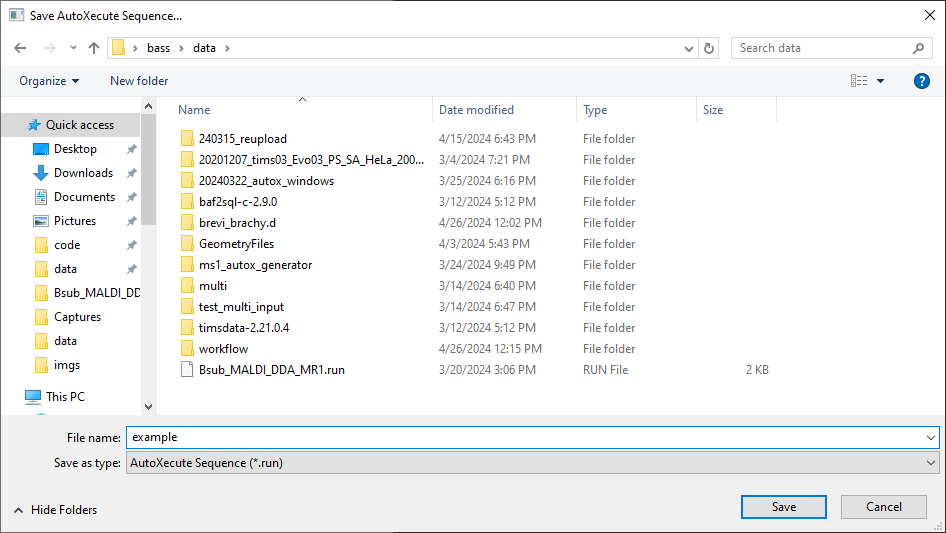Click the 2 KB size cell

[x=757, y=370]
